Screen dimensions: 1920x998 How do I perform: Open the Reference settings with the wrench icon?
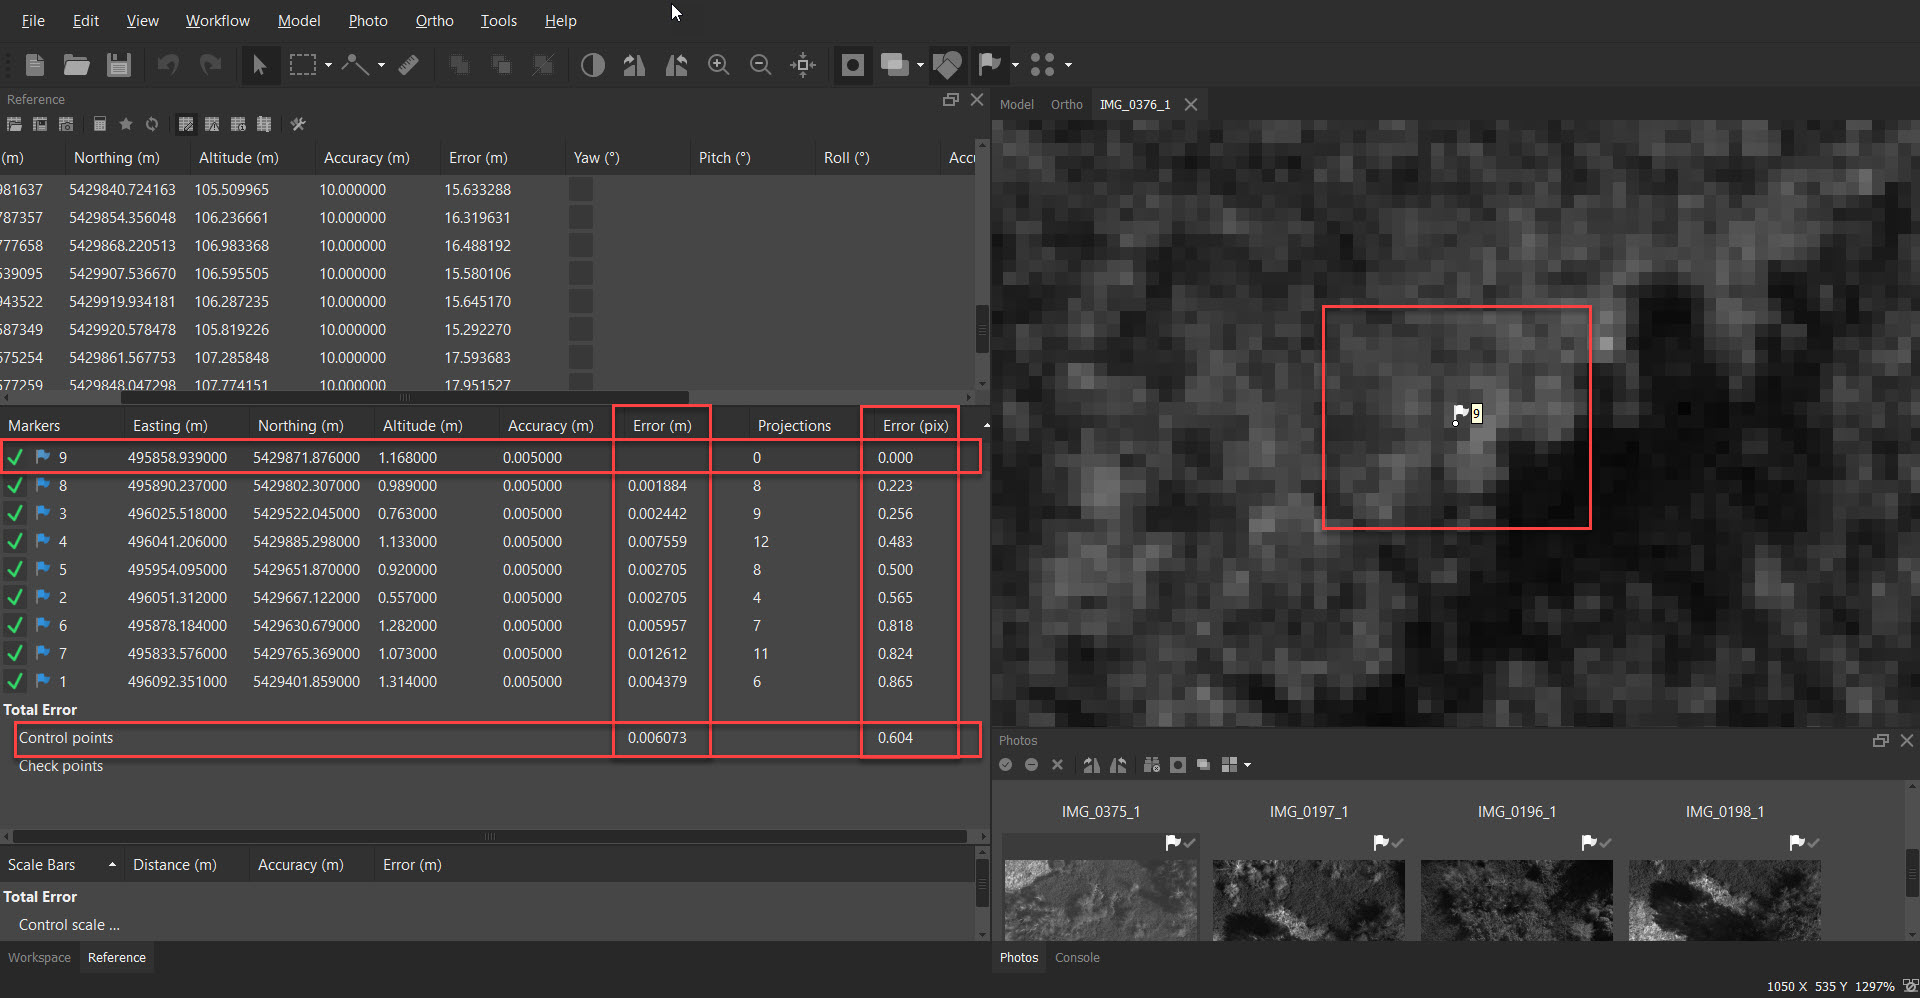point(298,124)
